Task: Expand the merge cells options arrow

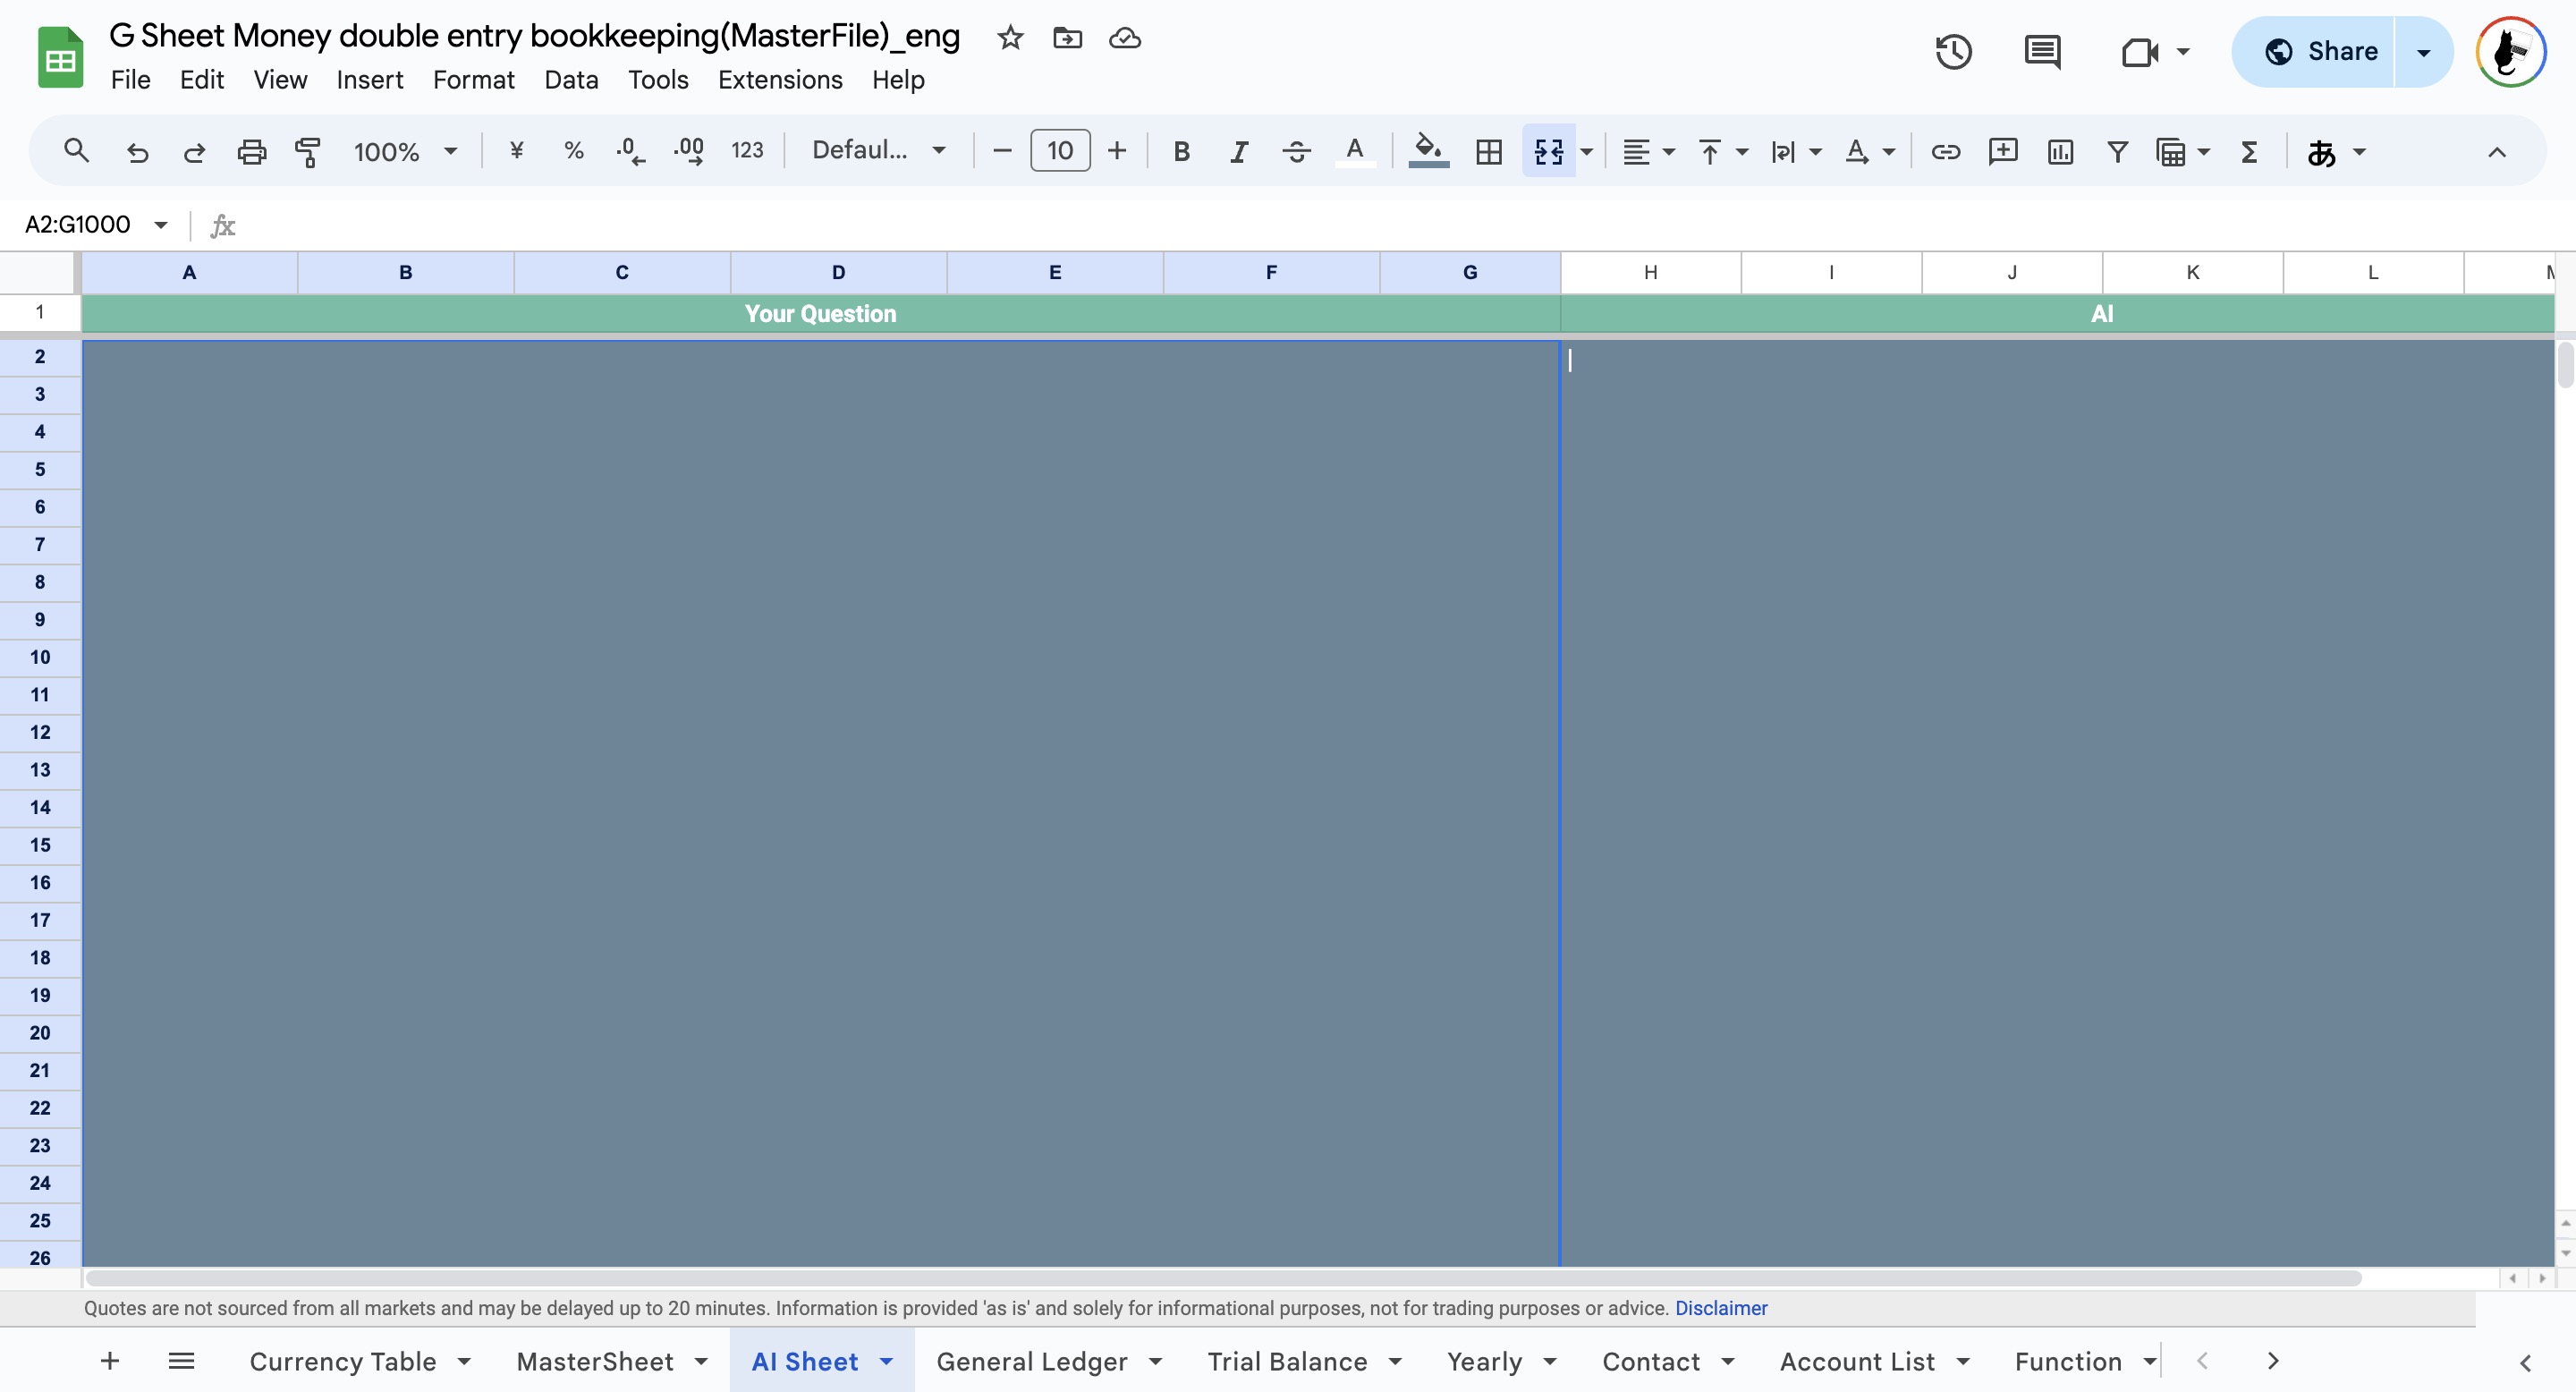Action: coord(1587,151)
